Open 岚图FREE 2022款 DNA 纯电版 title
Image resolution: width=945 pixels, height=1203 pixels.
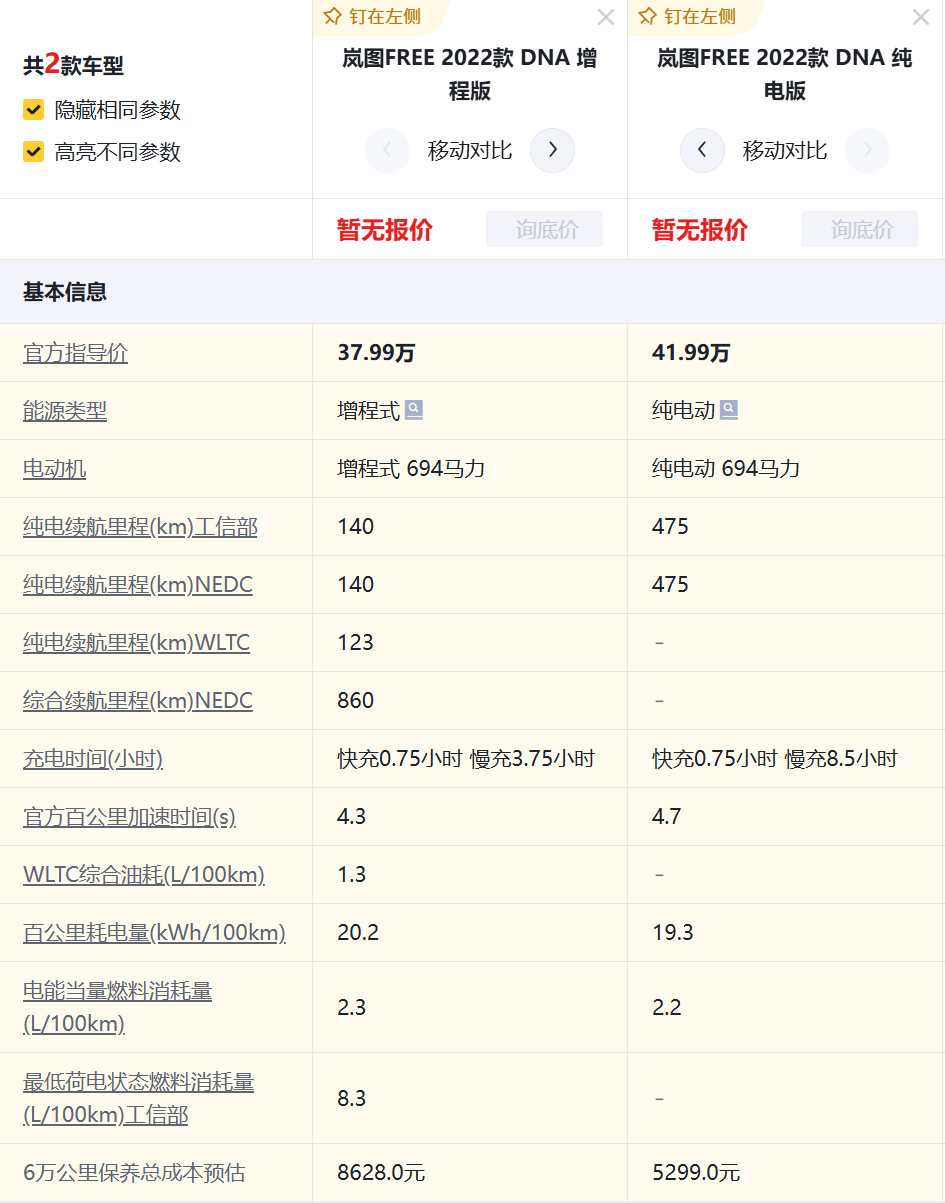[x=785, y=75]
